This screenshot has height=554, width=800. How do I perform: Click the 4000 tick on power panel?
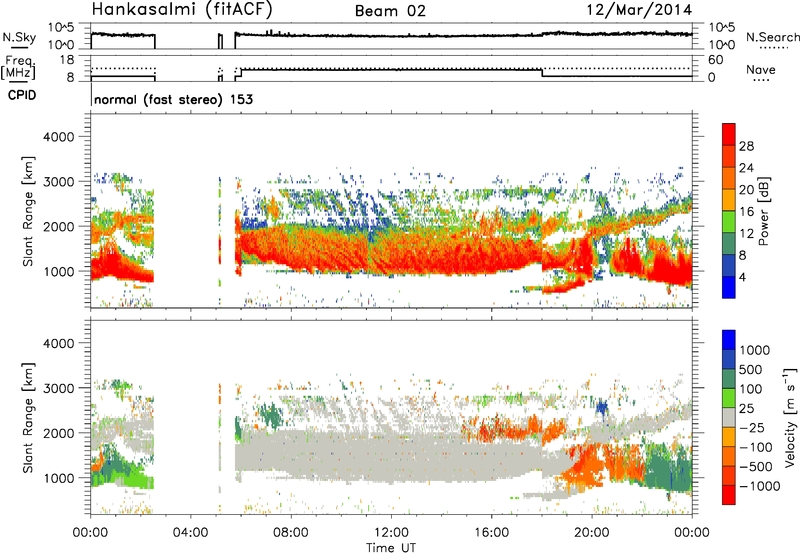[x=58, y=137]
